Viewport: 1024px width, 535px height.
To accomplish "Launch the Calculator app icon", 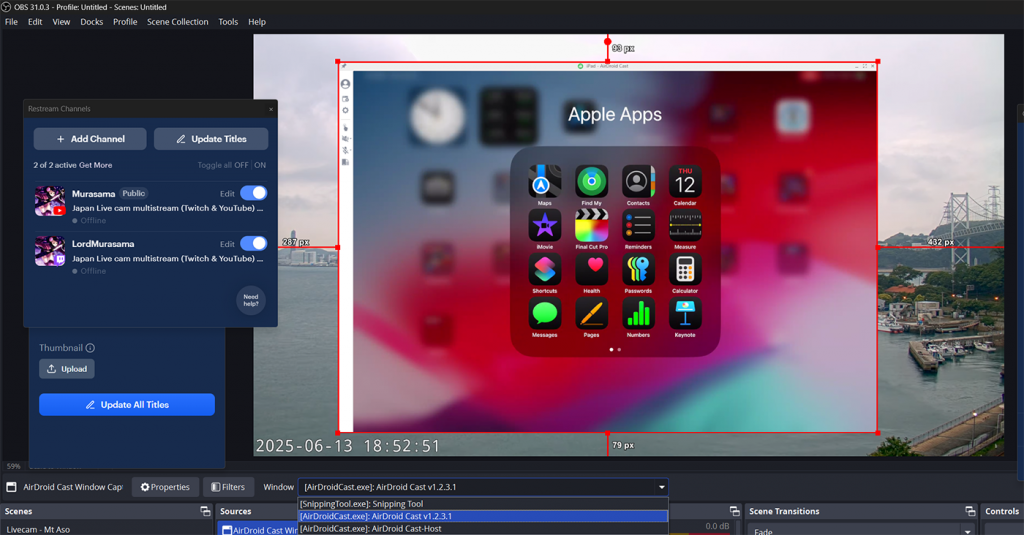I will point(684,269).
